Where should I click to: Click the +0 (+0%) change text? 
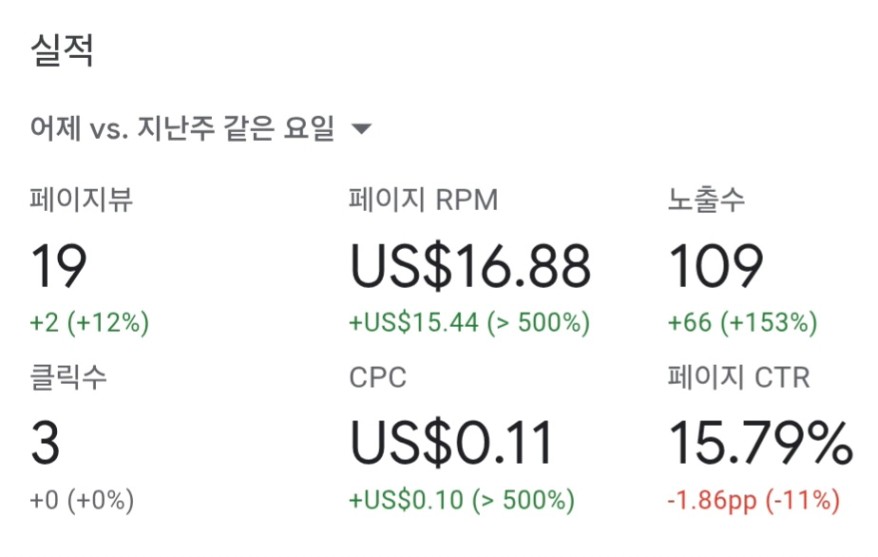coord(82,500)
